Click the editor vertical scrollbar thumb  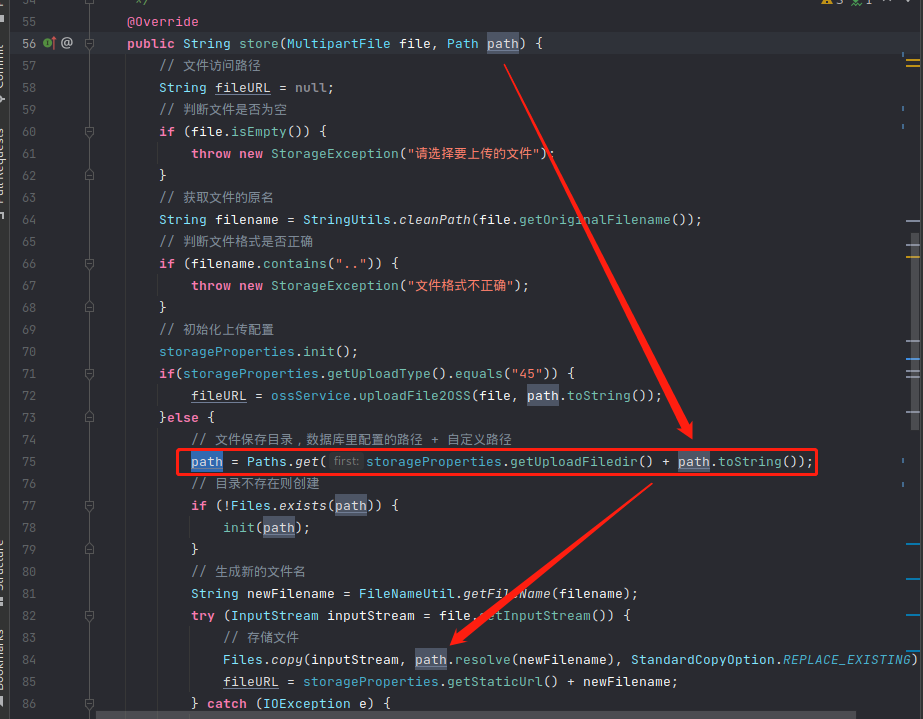[x=914, y=332]
